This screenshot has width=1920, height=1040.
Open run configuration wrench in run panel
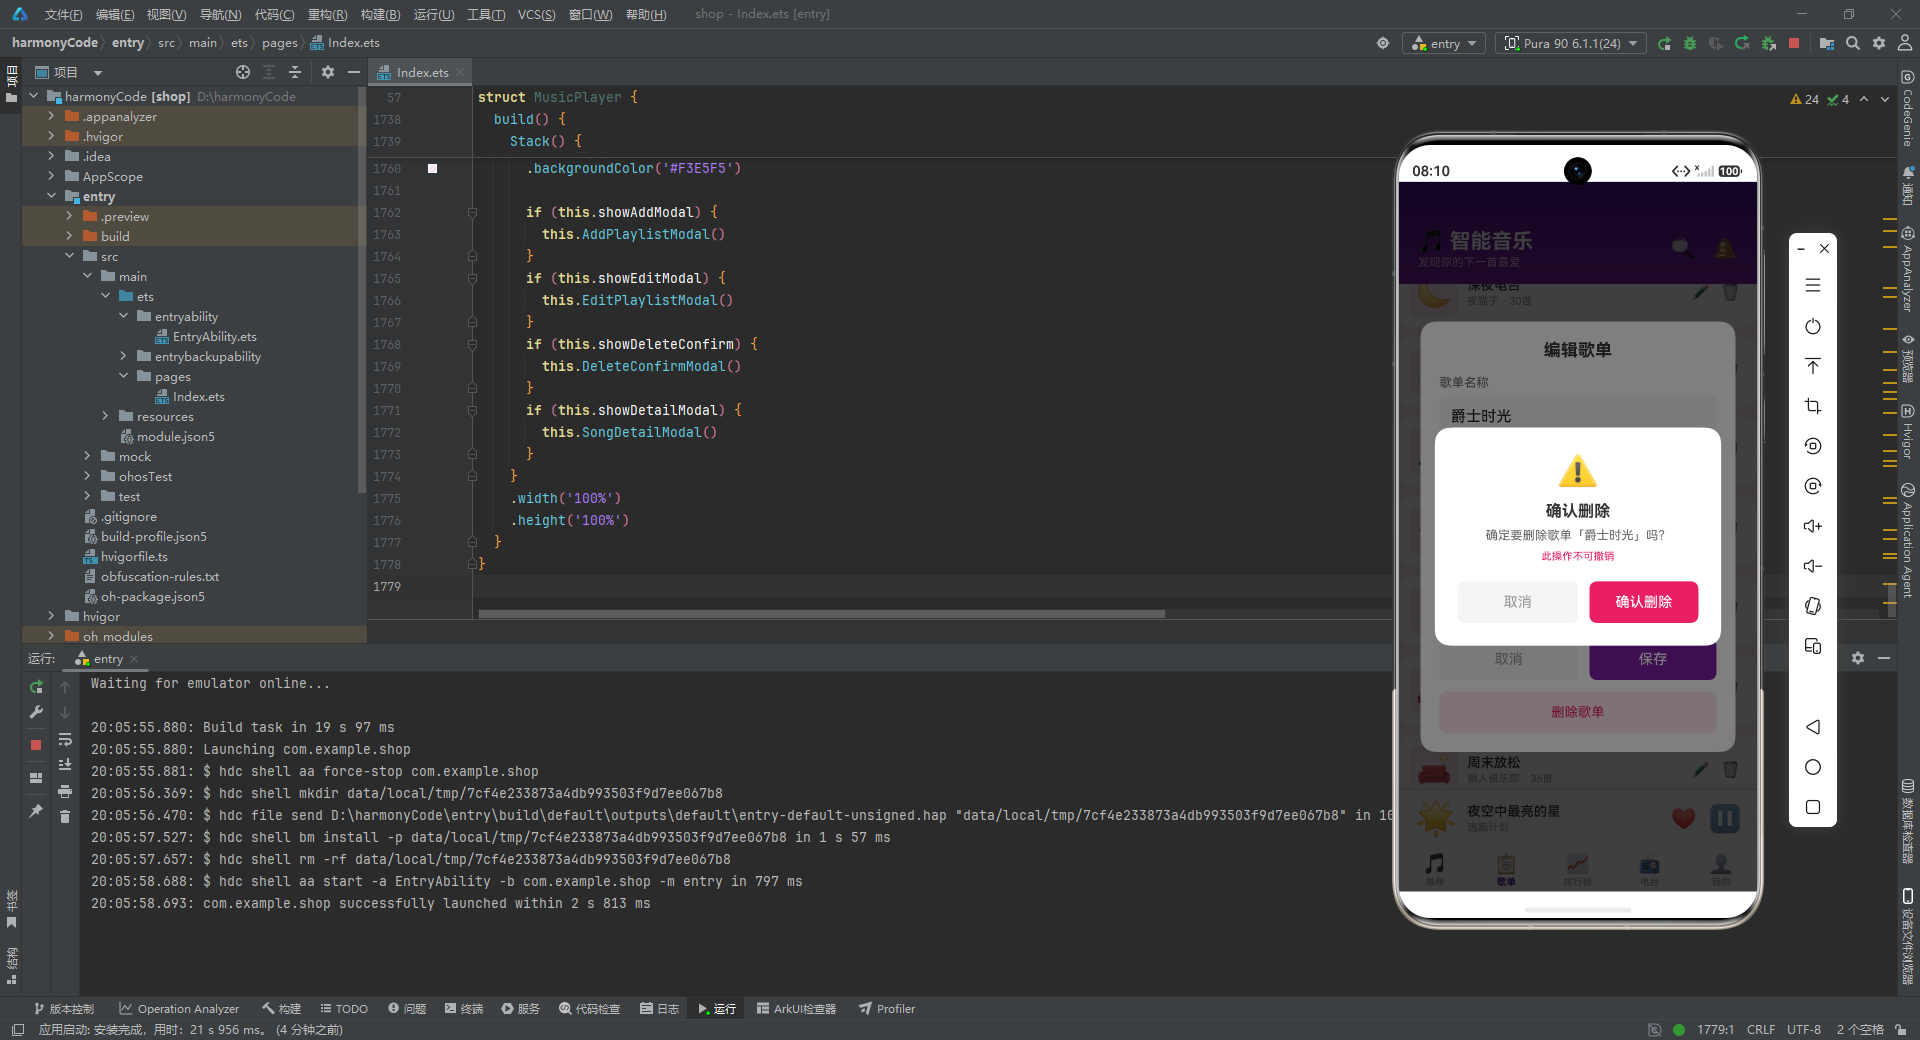(36, 712)
